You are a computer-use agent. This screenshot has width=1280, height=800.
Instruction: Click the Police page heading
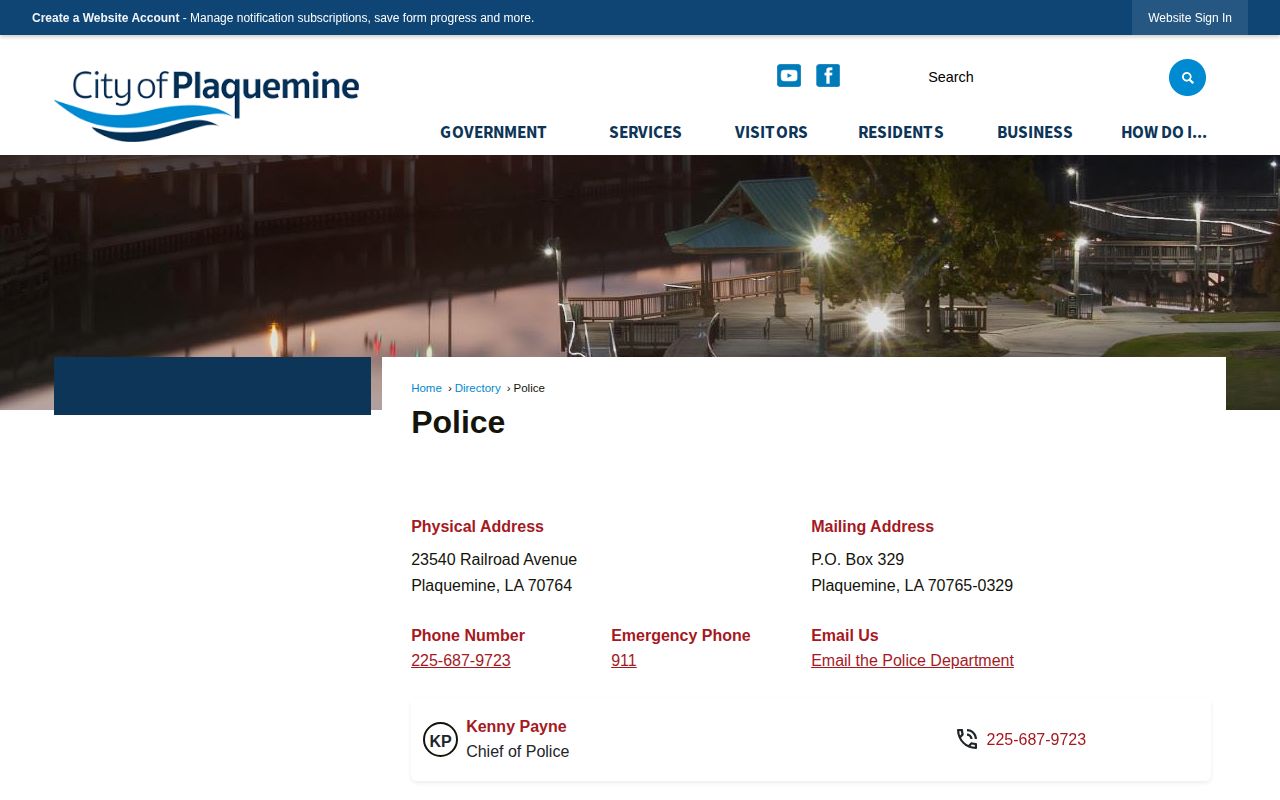pos(458,422)
